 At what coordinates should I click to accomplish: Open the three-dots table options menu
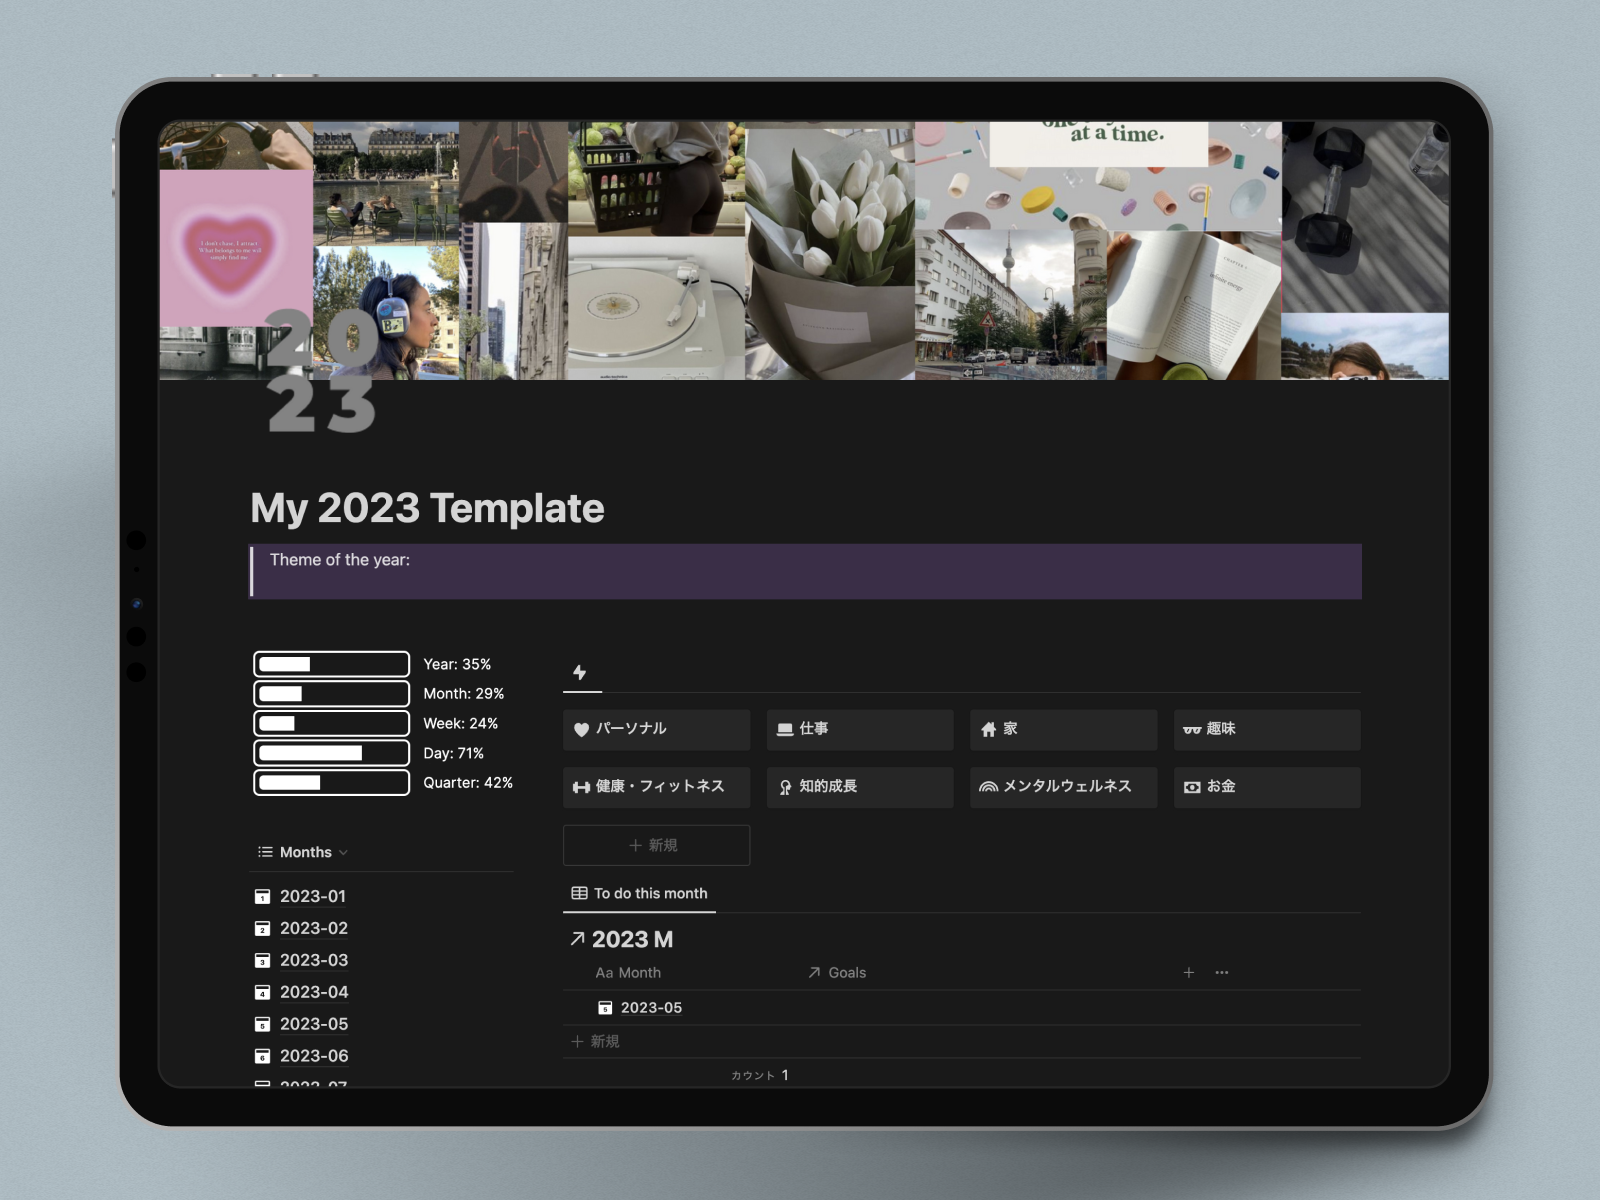click(x=1221, y=972)
